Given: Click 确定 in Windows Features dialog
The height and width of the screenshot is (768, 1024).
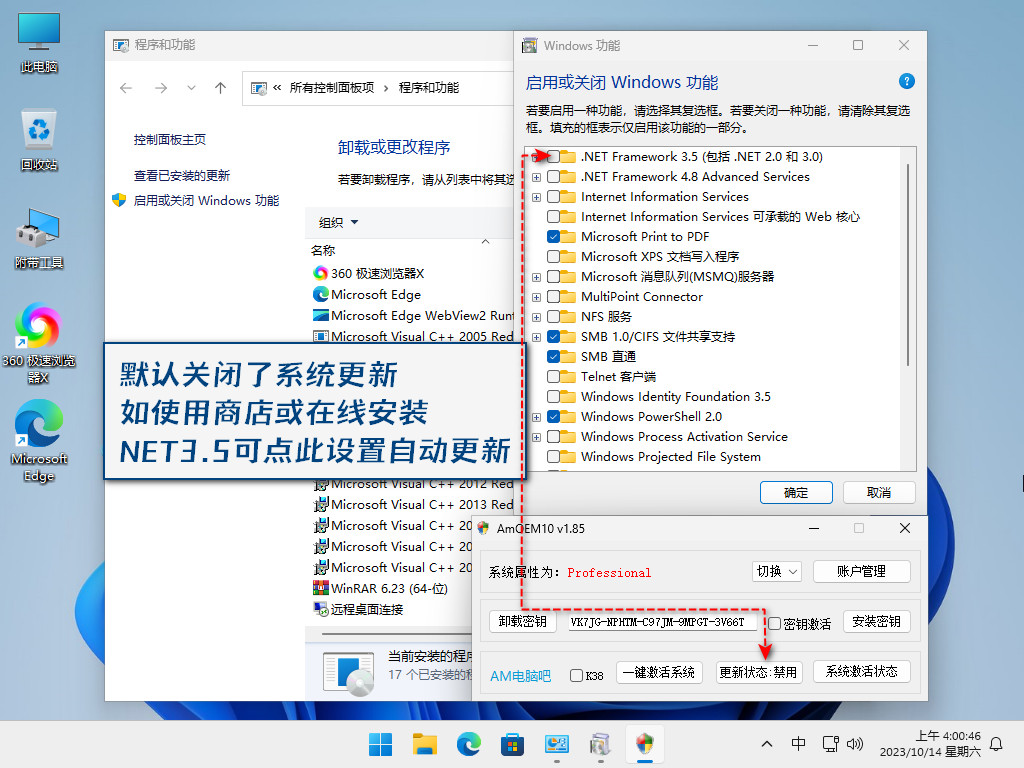Looking at the screenshot, I should [x=796, y=492].
